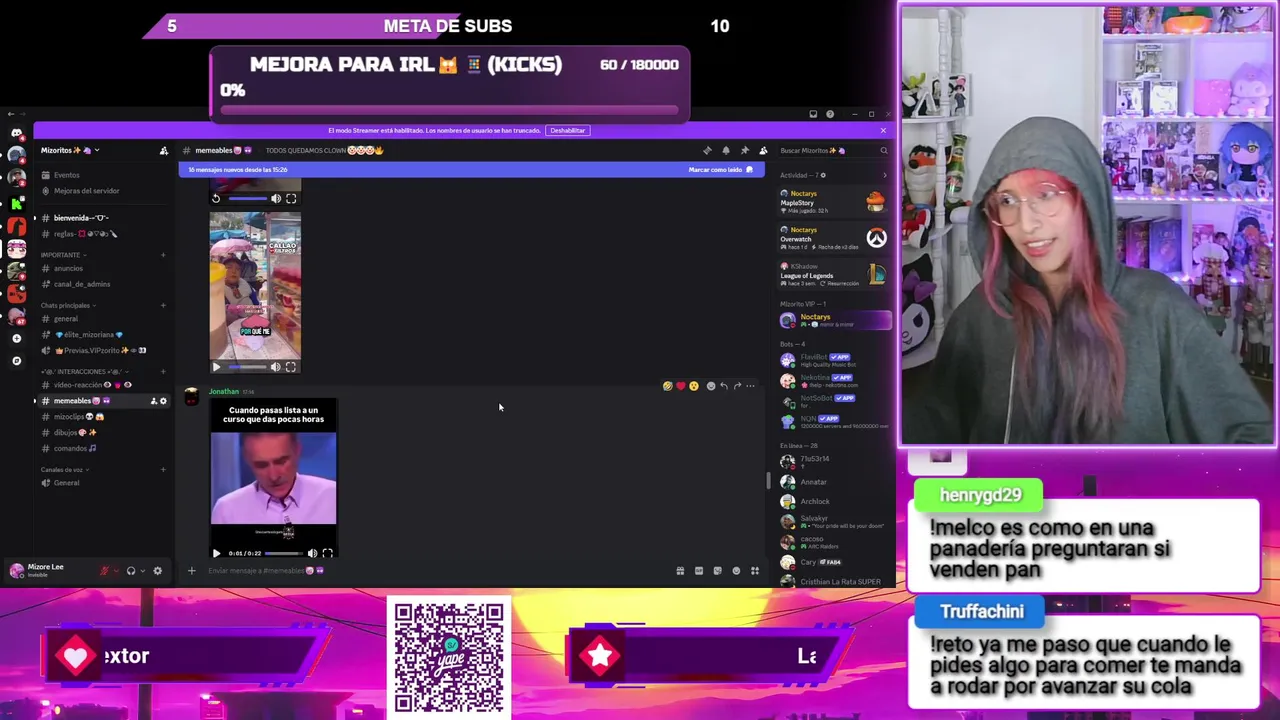Click the forward arrow on Jonathan's message
The width and height of the screenshot is (1280, 720).
tap(737, 386)
